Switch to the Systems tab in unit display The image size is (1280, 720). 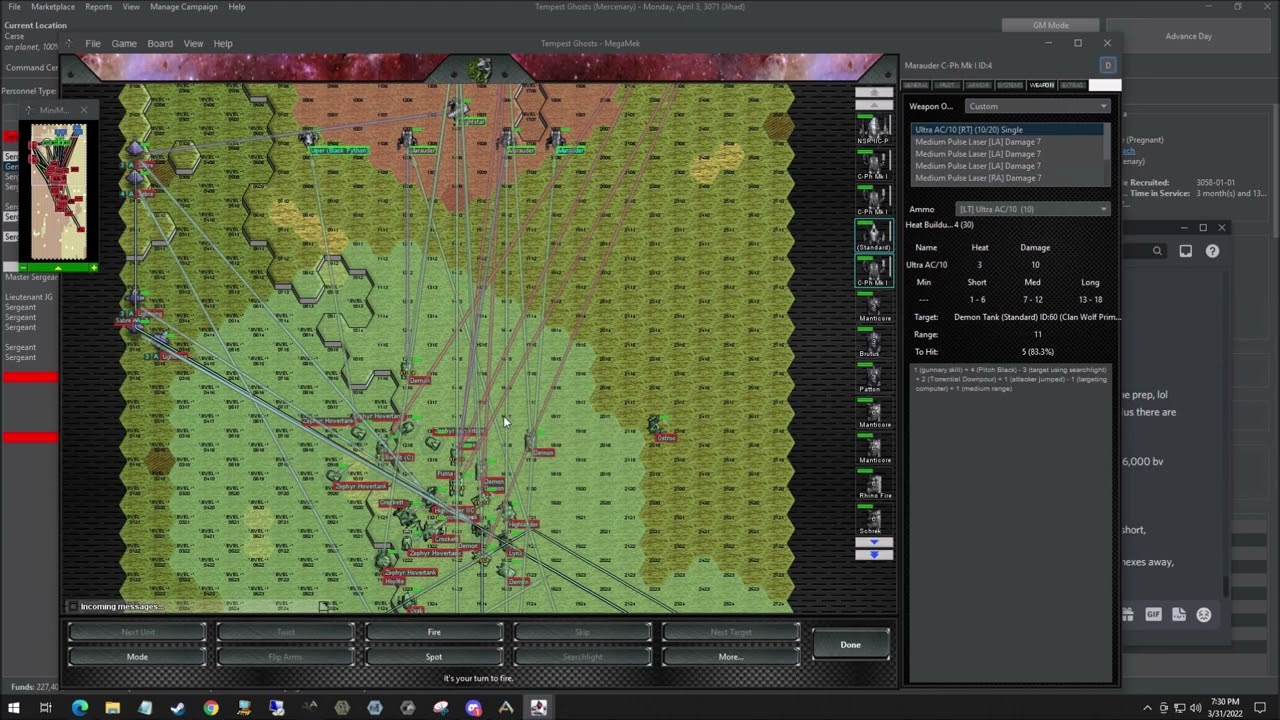1010,85
